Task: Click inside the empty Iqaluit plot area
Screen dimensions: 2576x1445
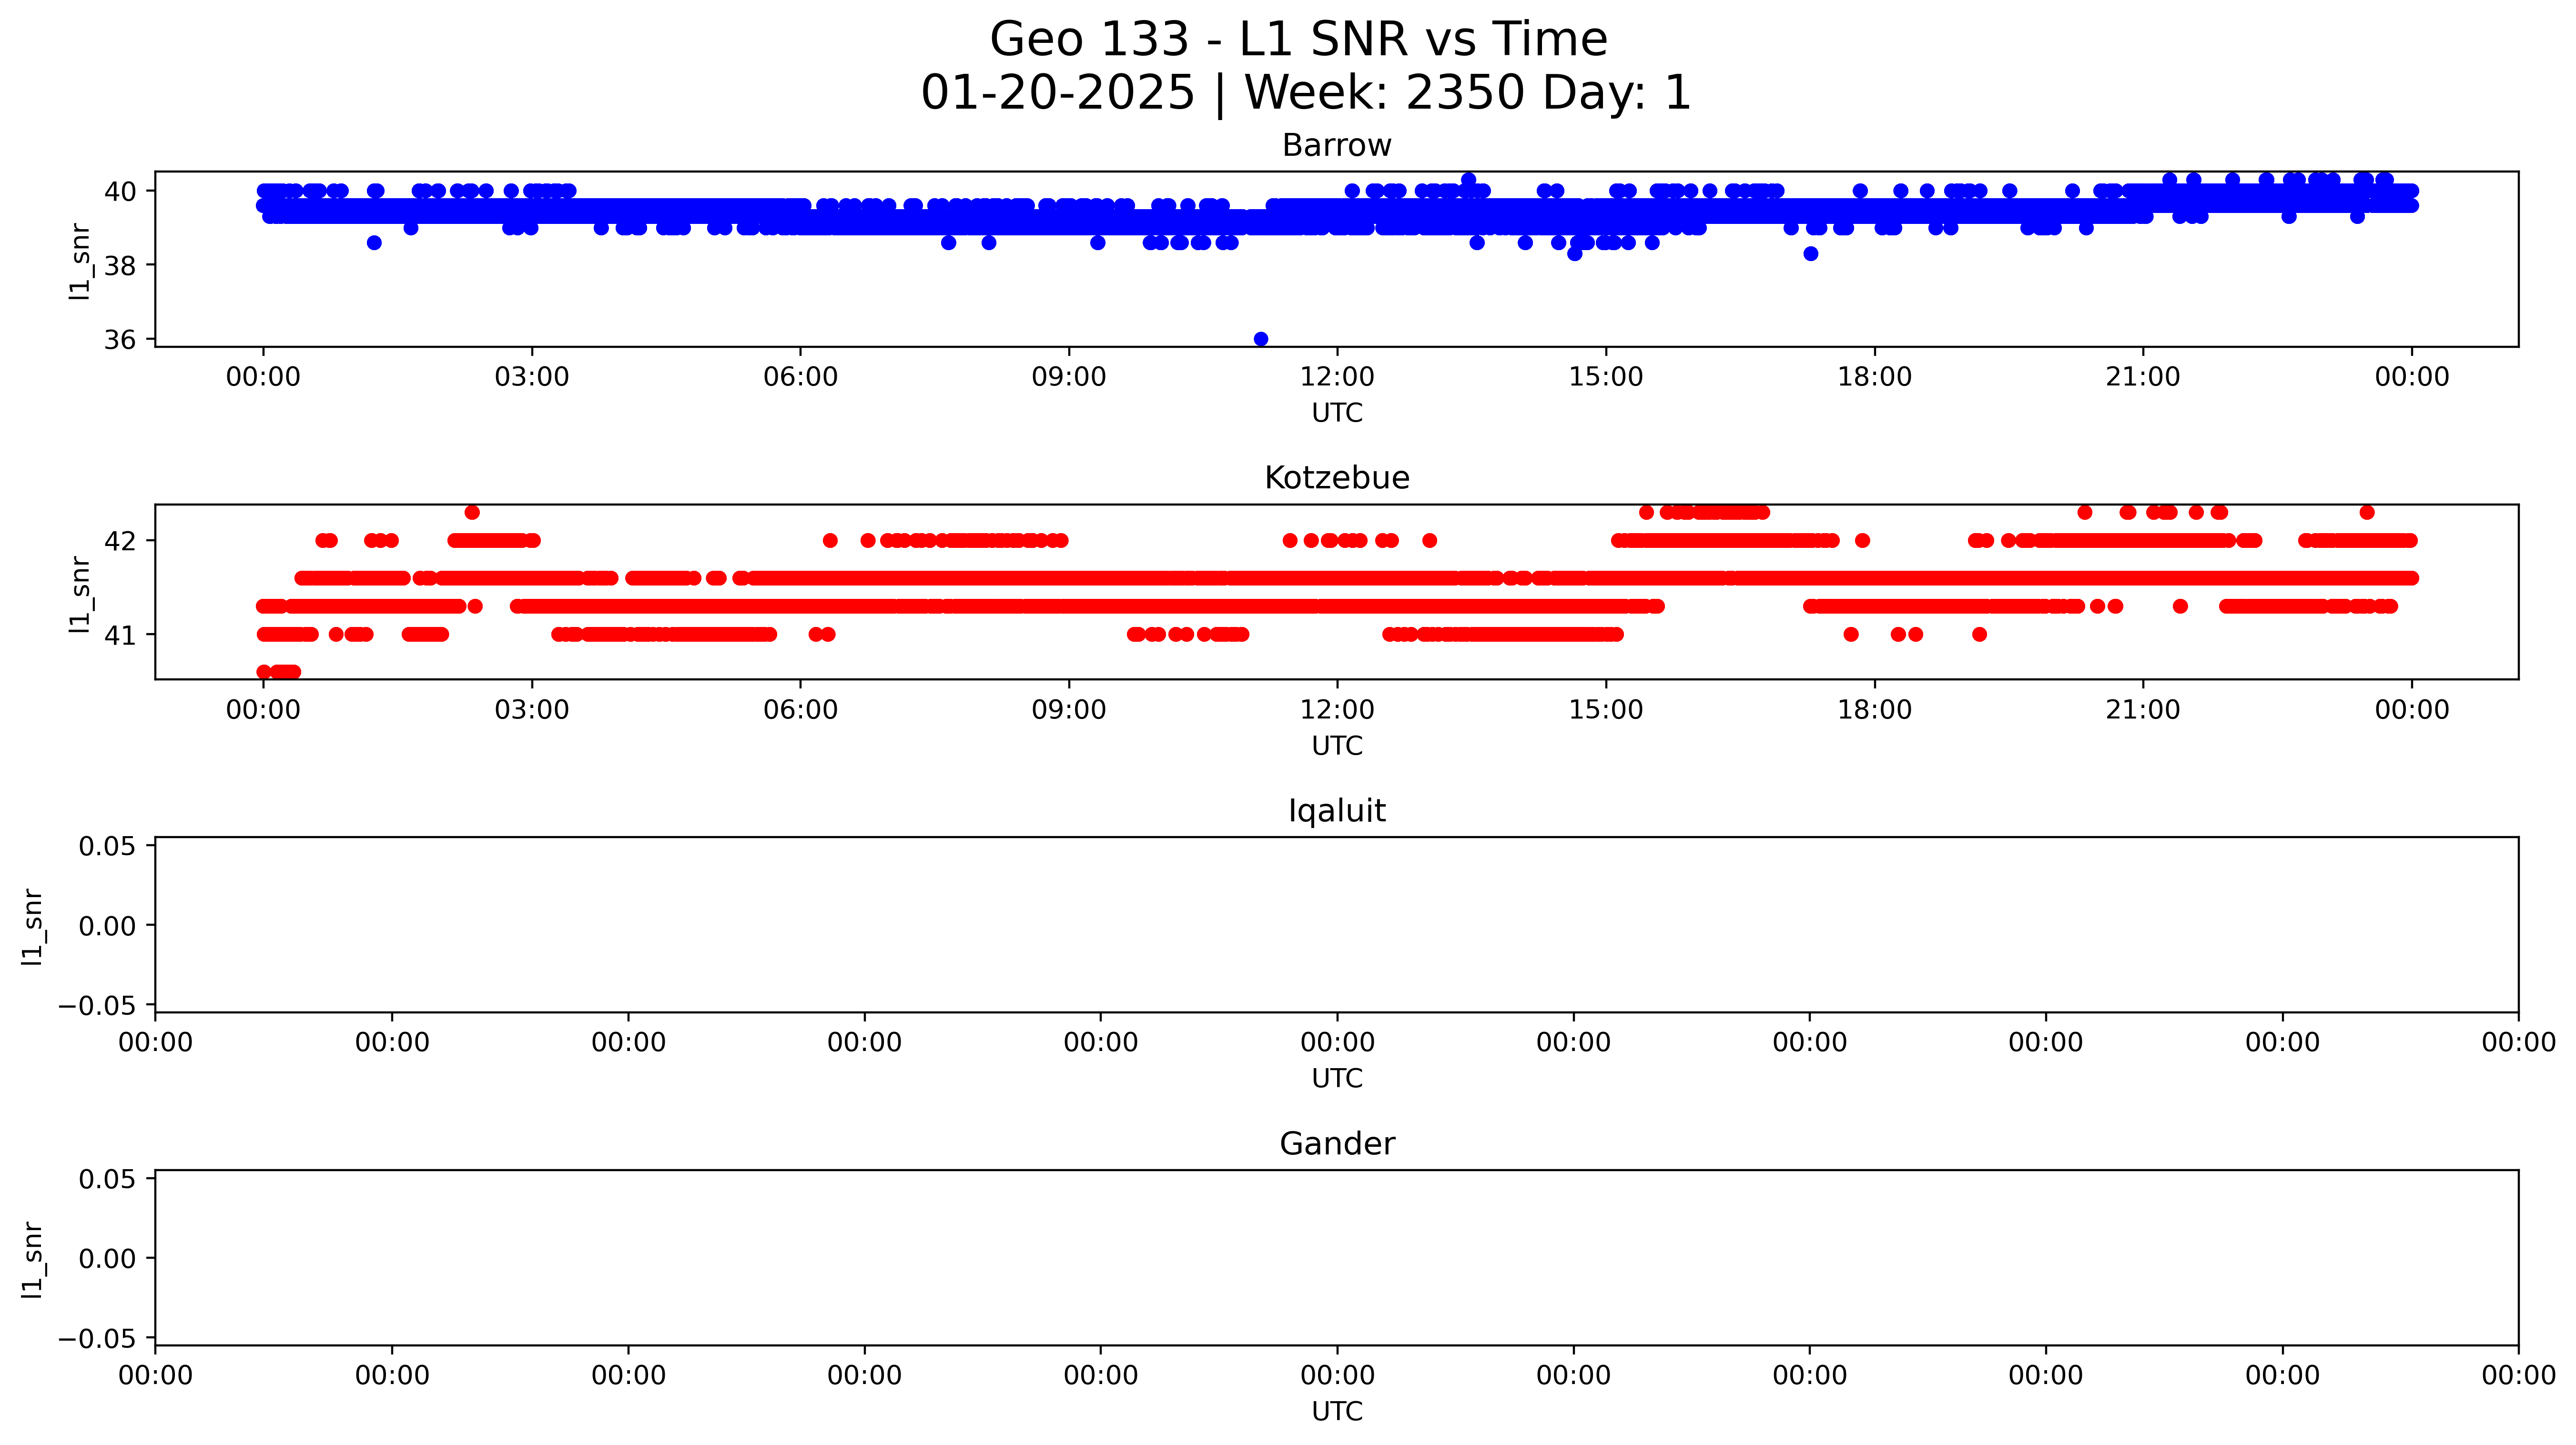Action: click(x=1336, y=925)
